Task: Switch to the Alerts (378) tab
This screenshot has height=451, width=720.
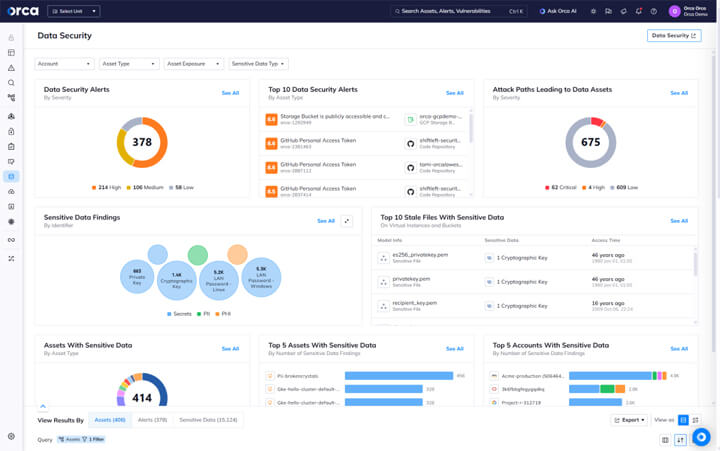Action: (152, 420)
